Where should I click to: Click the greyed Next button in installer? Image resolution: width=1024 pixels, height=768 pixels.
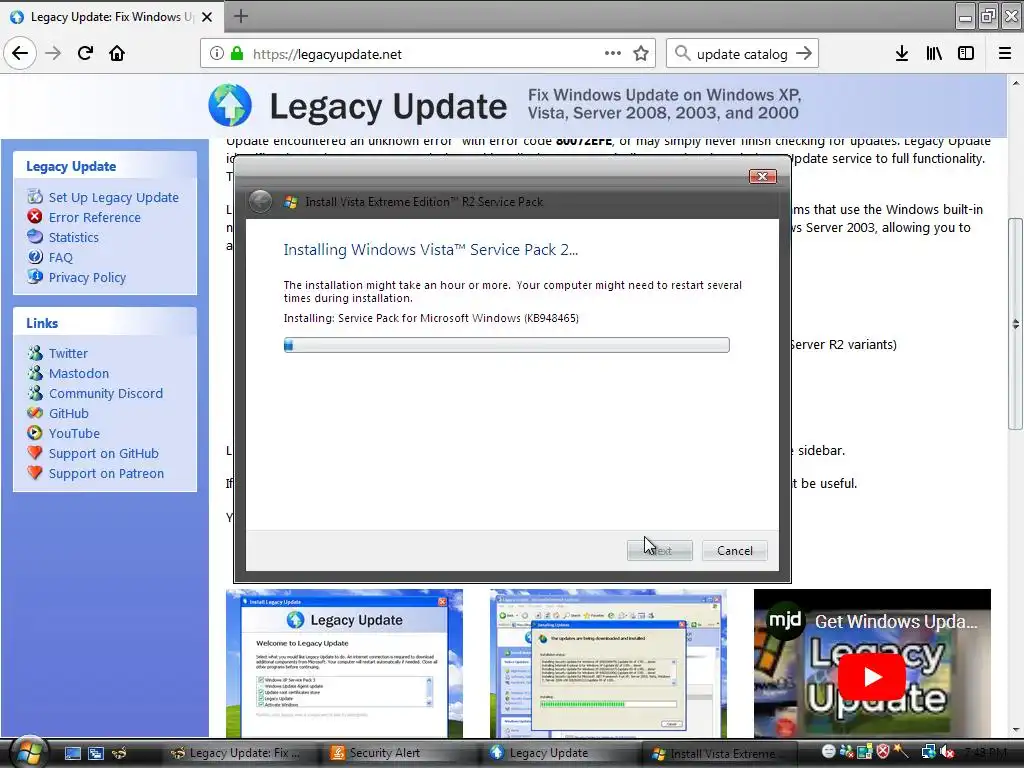[x=660, y=551]
